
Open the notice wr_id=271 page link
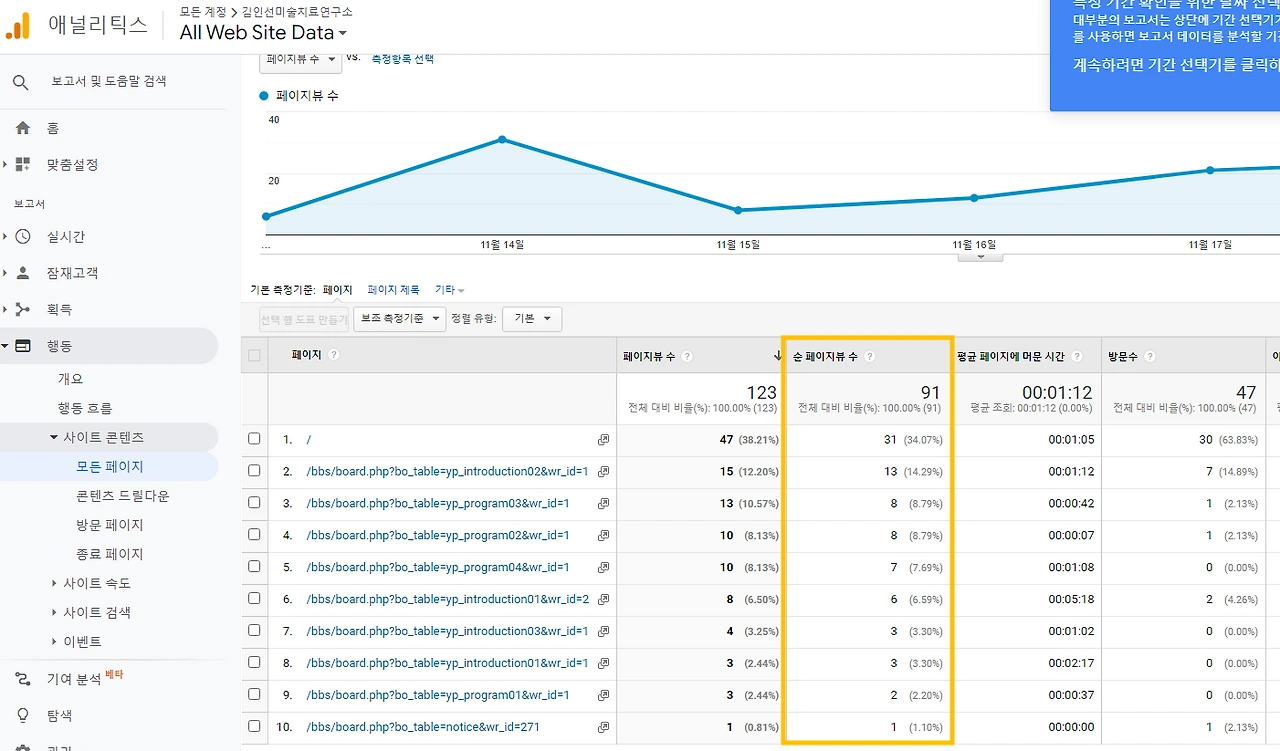[x=423, y=727]
